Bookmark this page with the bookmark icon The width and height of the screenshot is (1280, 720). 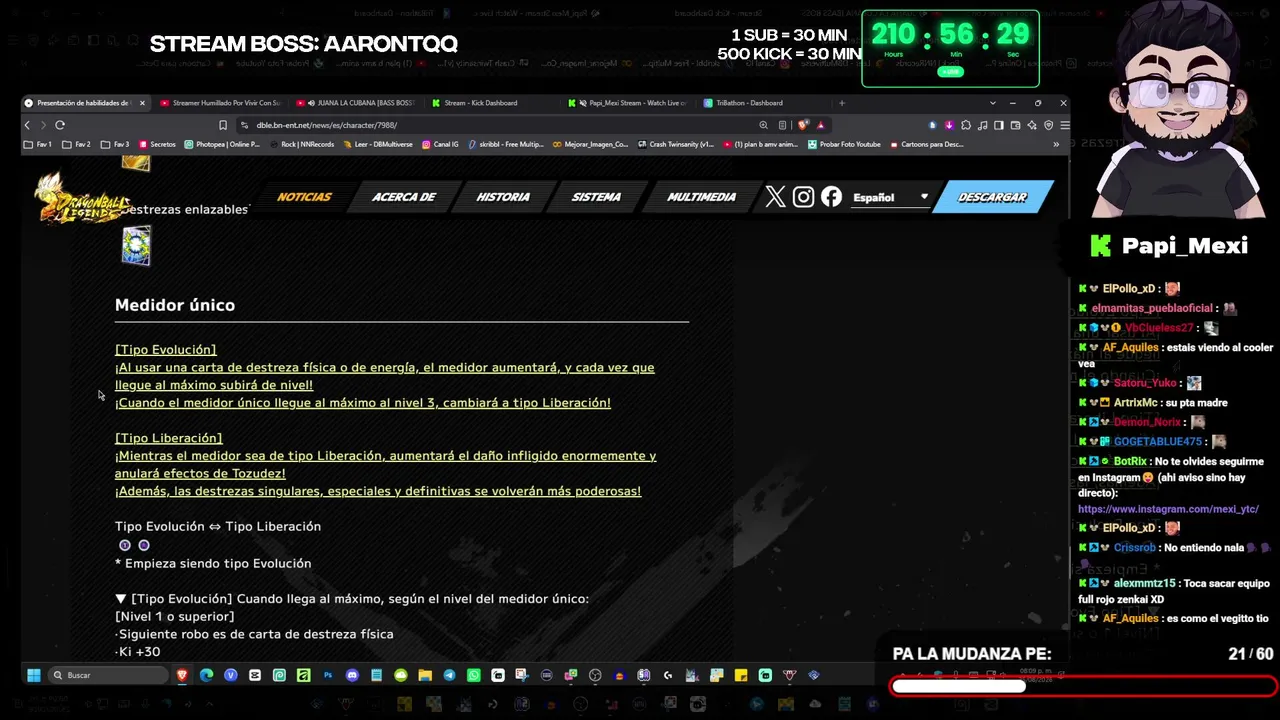[x=223, y=125]
